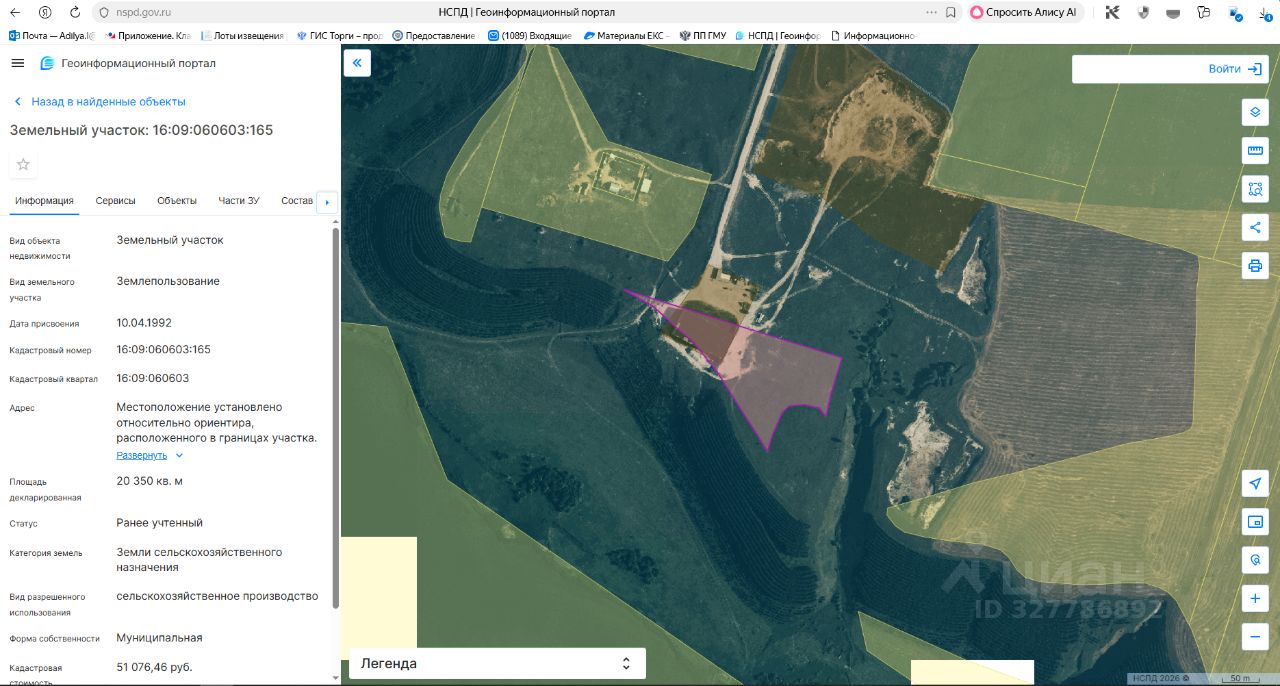Zoom in the map with plus button
The image size is (1280, 686).
[1255, 598]
